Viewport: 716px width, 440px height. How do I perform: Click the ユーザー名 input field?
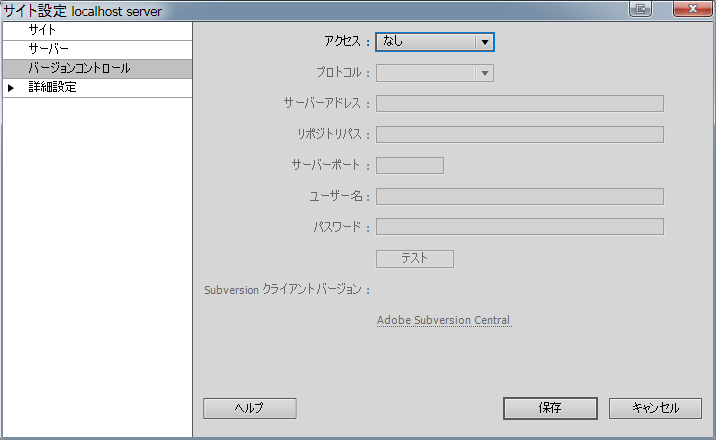pyautogui.click(x=520, y=196)
